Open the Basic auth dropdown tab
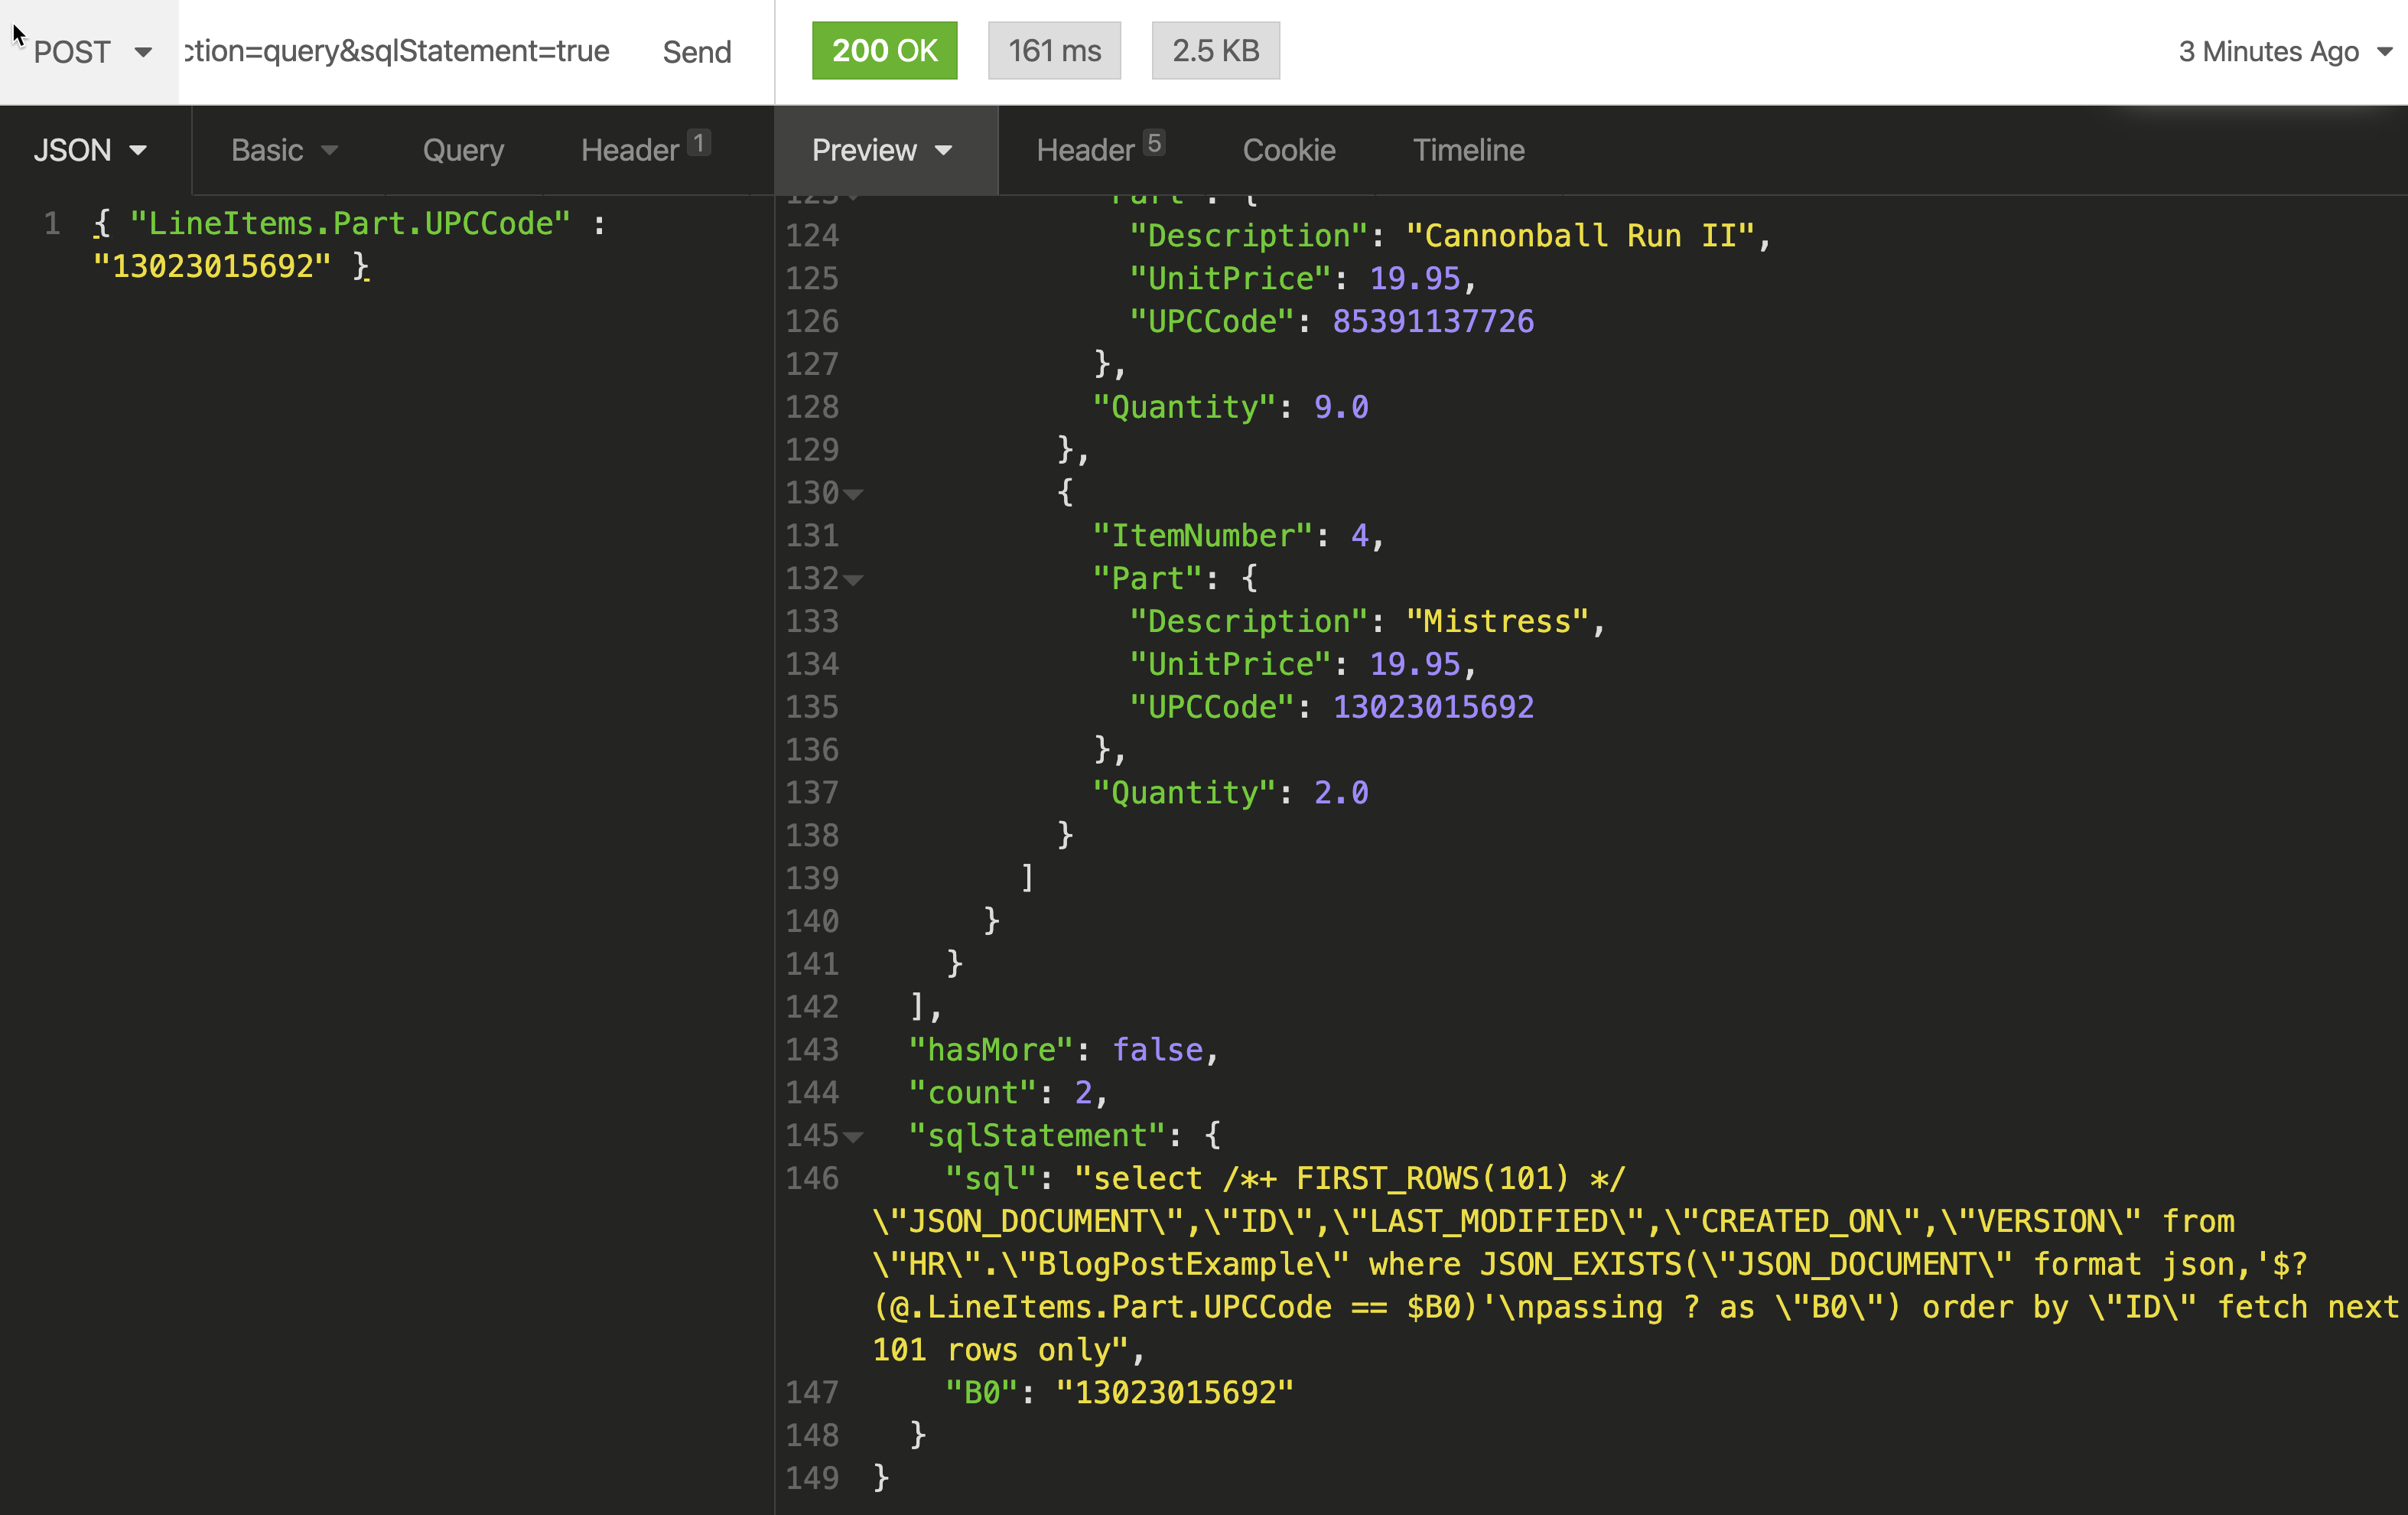 (285, 150)
